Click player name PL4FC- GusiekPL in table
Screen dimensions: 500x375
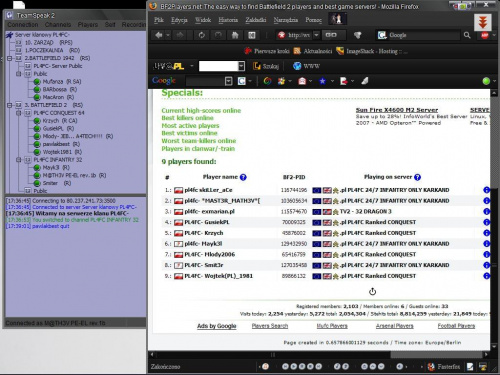point(207,222)
